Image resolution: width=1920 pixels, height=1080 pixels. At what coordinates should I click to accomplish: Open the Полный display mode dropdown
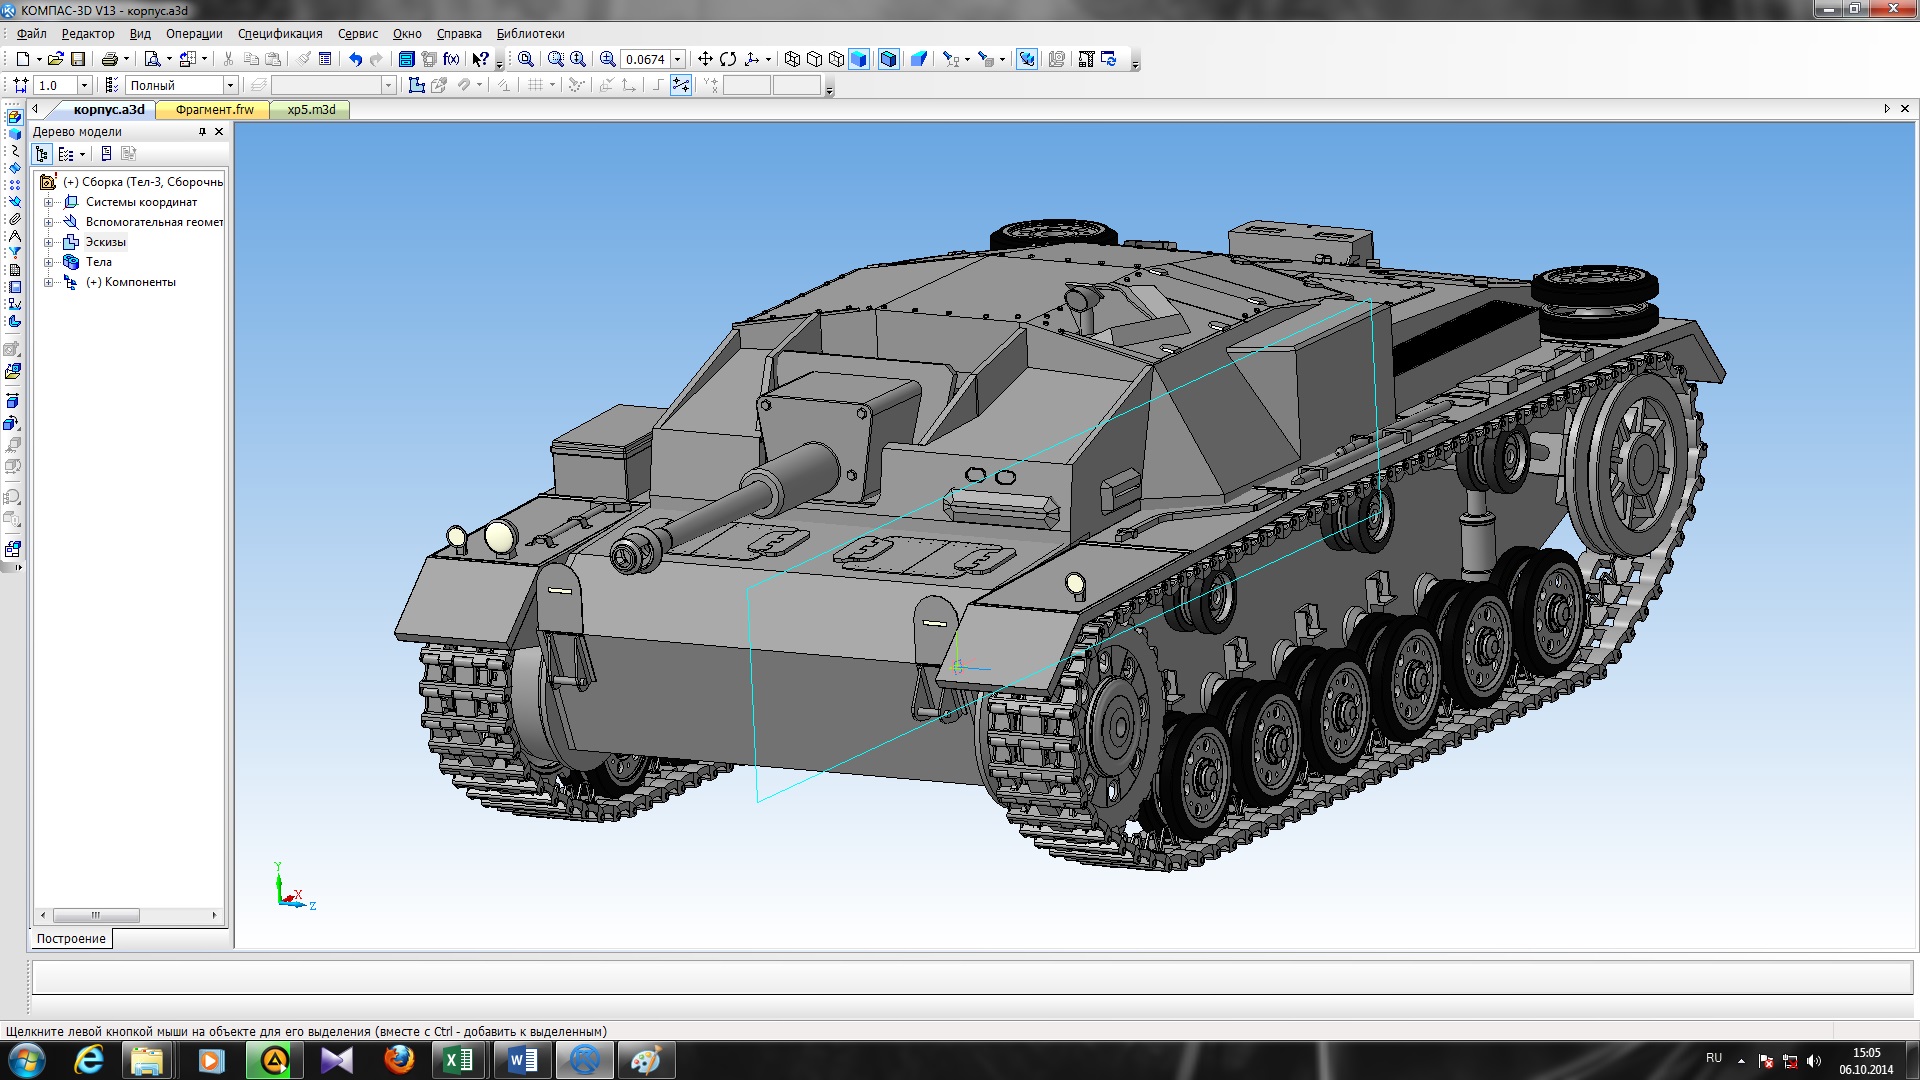230,85
